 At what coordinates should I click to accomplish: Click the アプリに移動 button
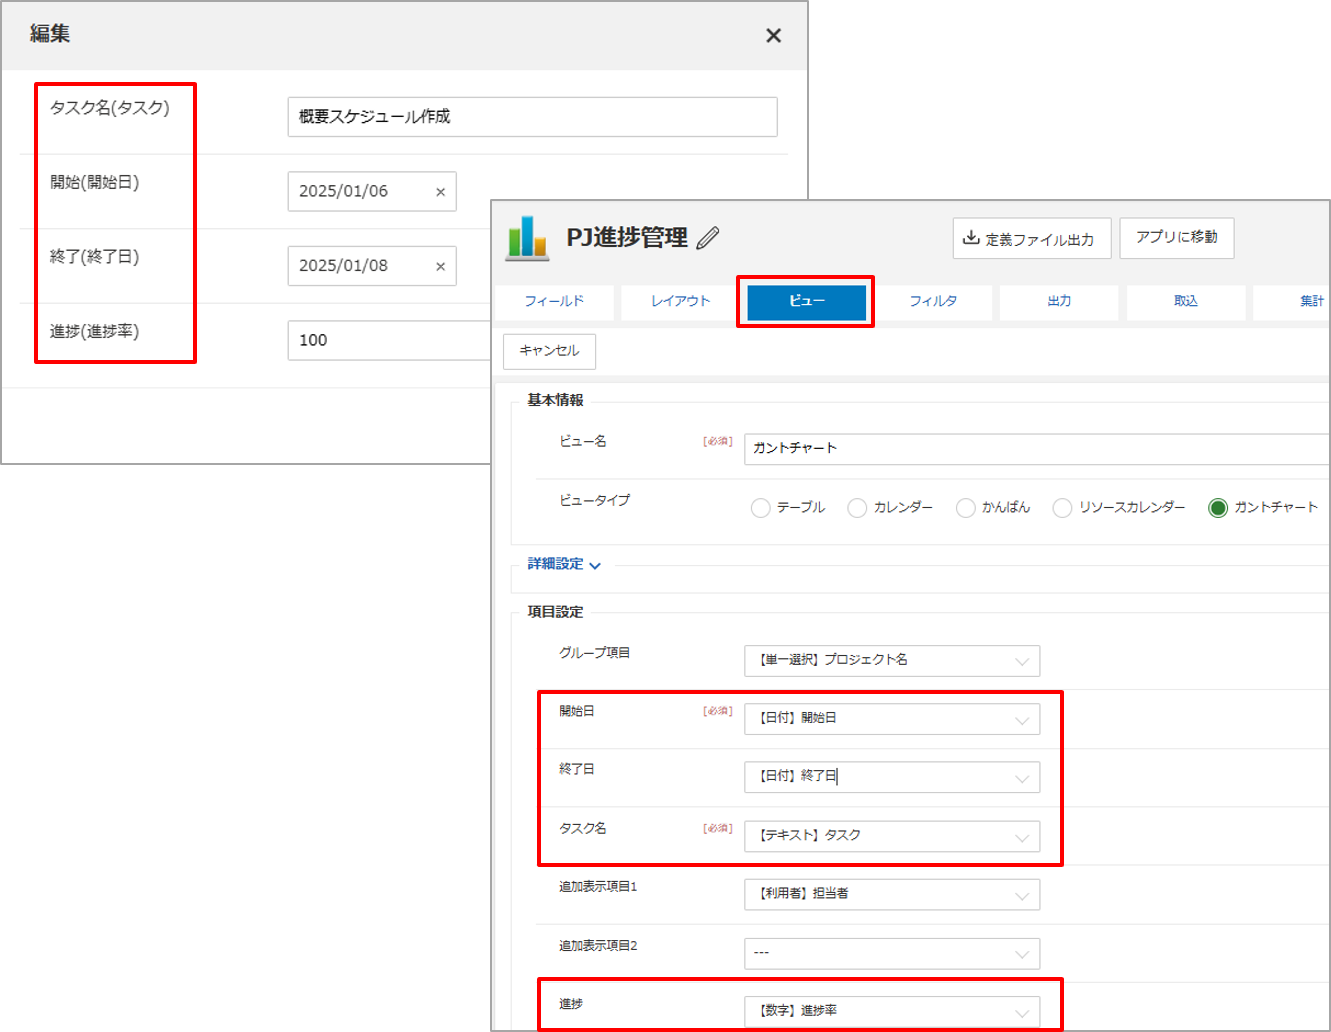(1176, 238)
